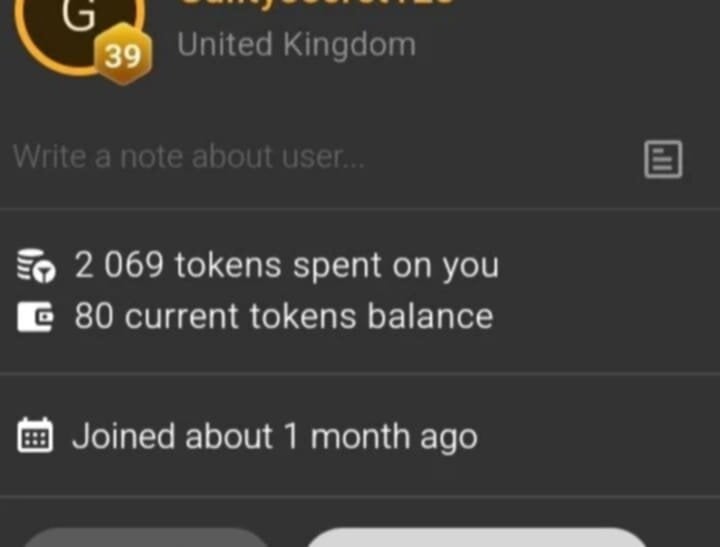The width and height of the screenshot is (720, 547).
Task: Click the word 'Kingdom' under the username
Action: tap(349, 45)
